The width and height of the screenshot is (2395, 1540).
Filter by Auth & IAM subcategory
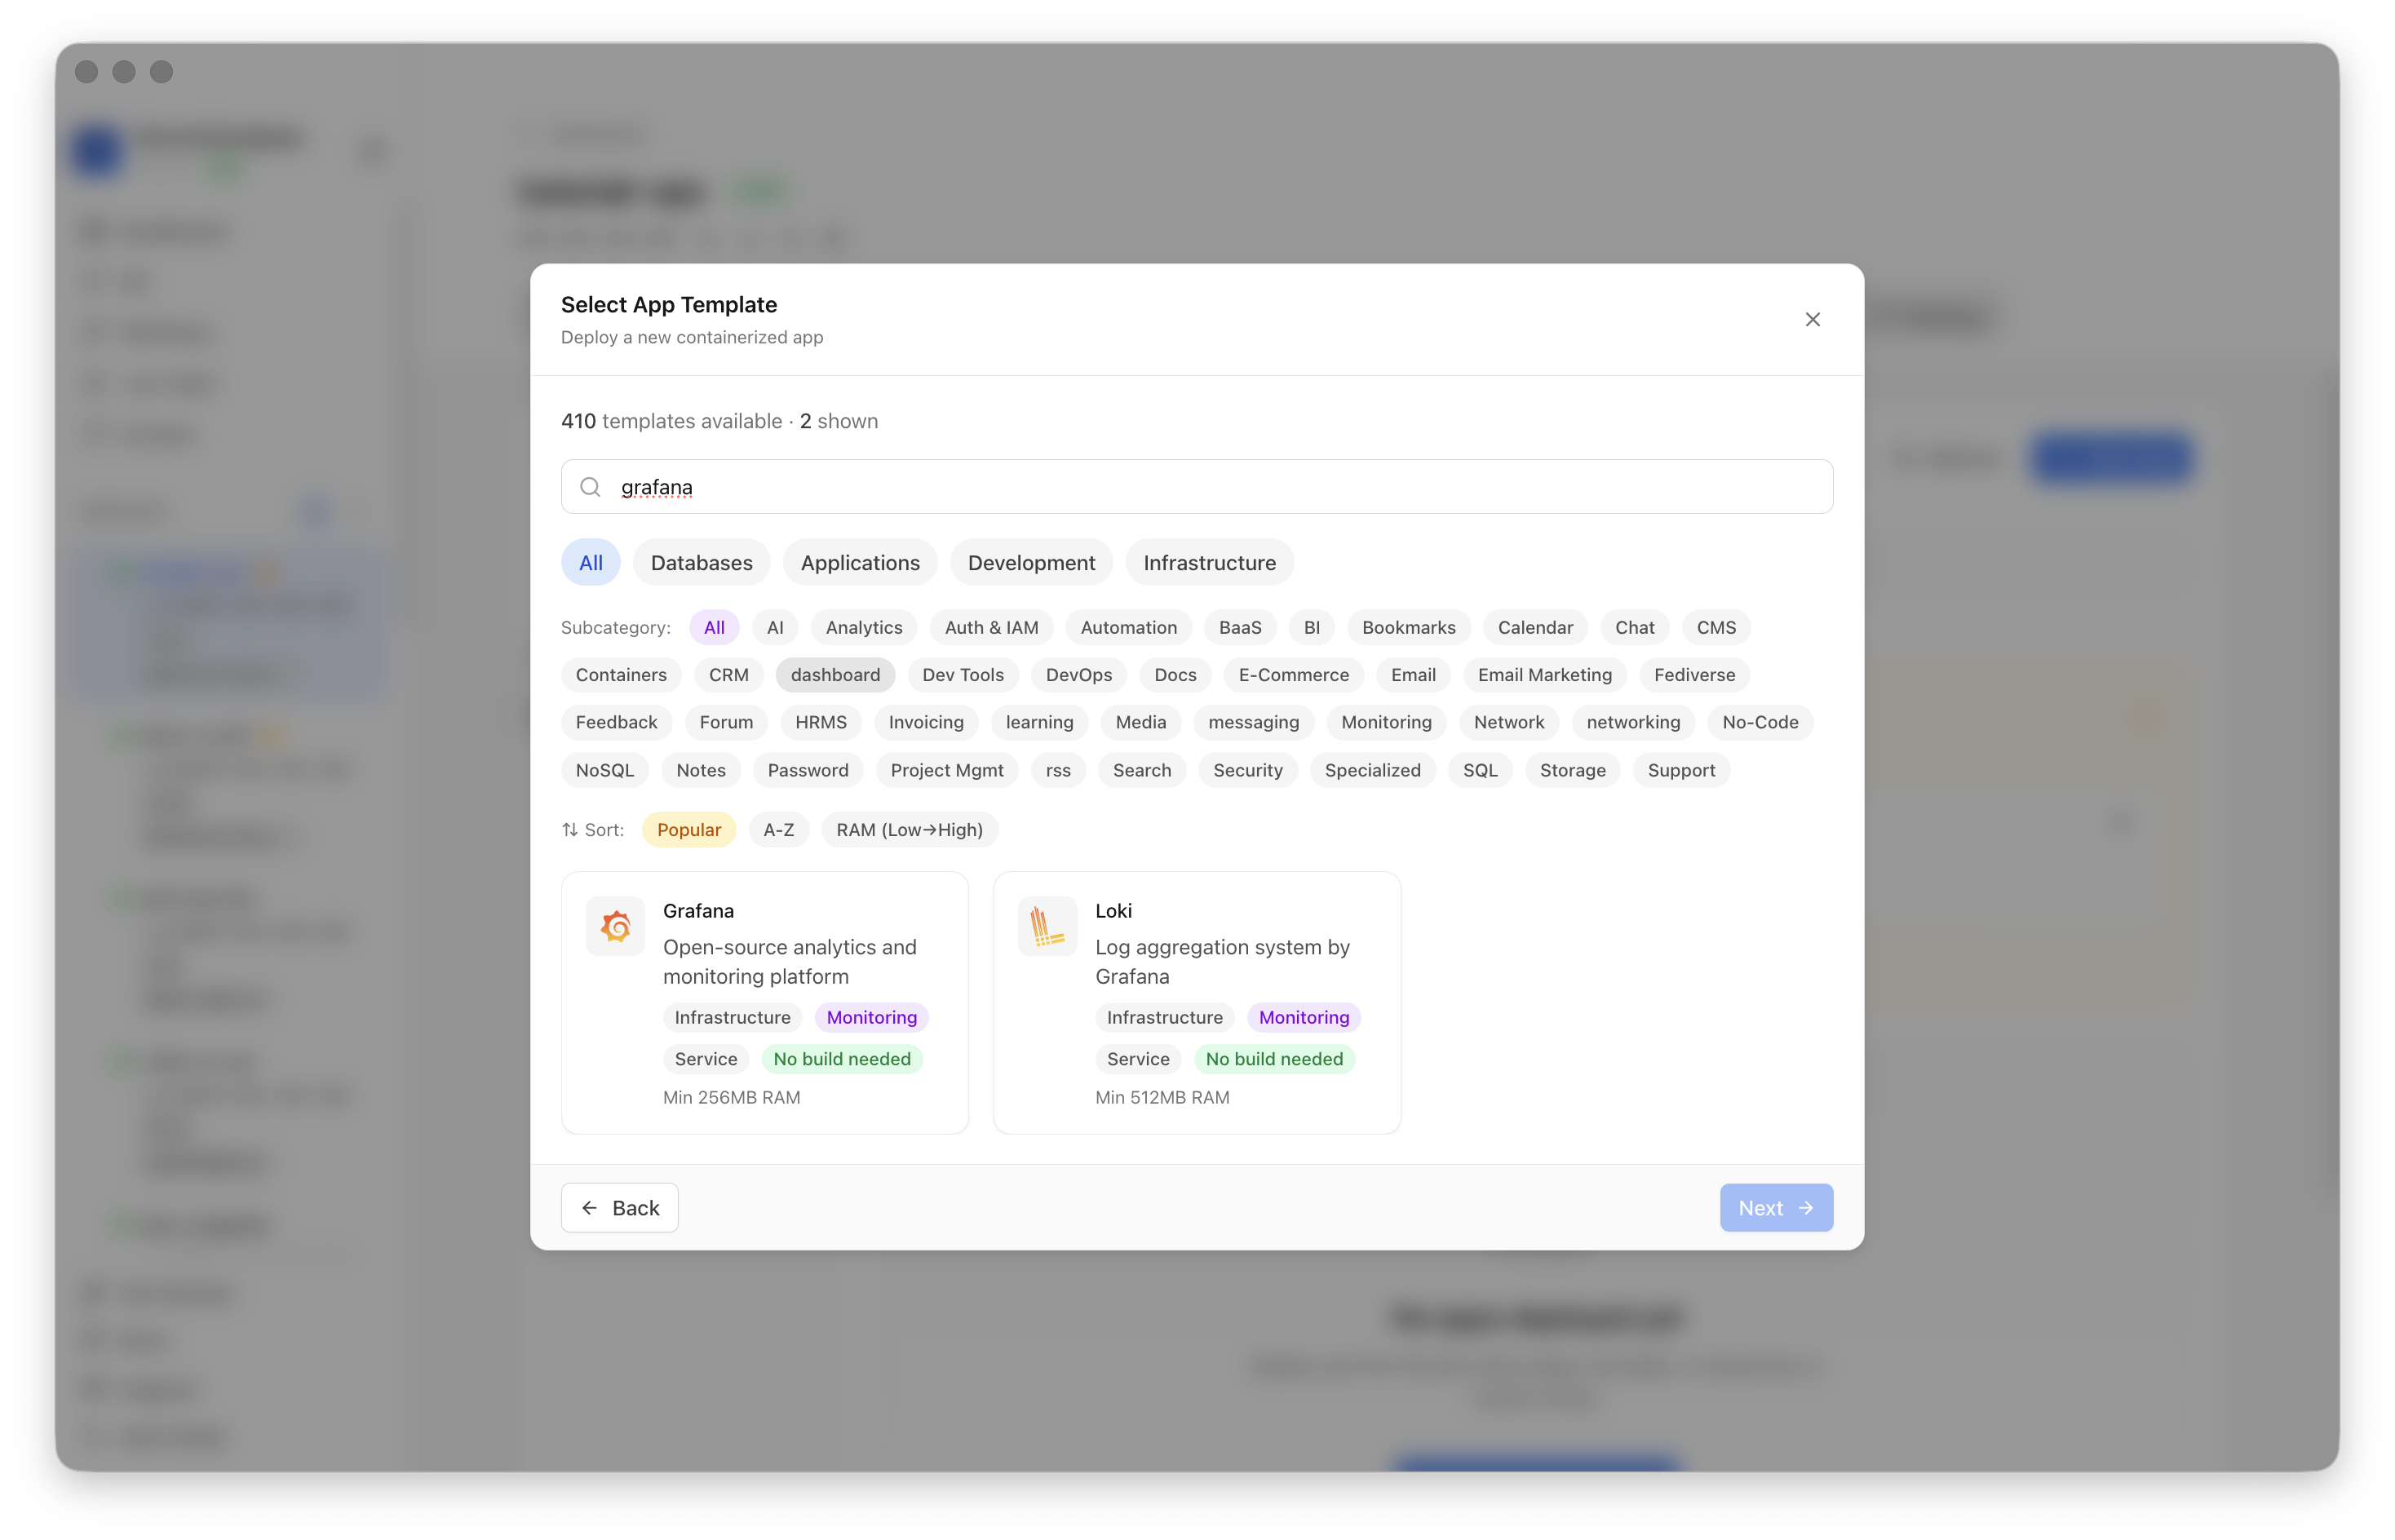[991, 627]
